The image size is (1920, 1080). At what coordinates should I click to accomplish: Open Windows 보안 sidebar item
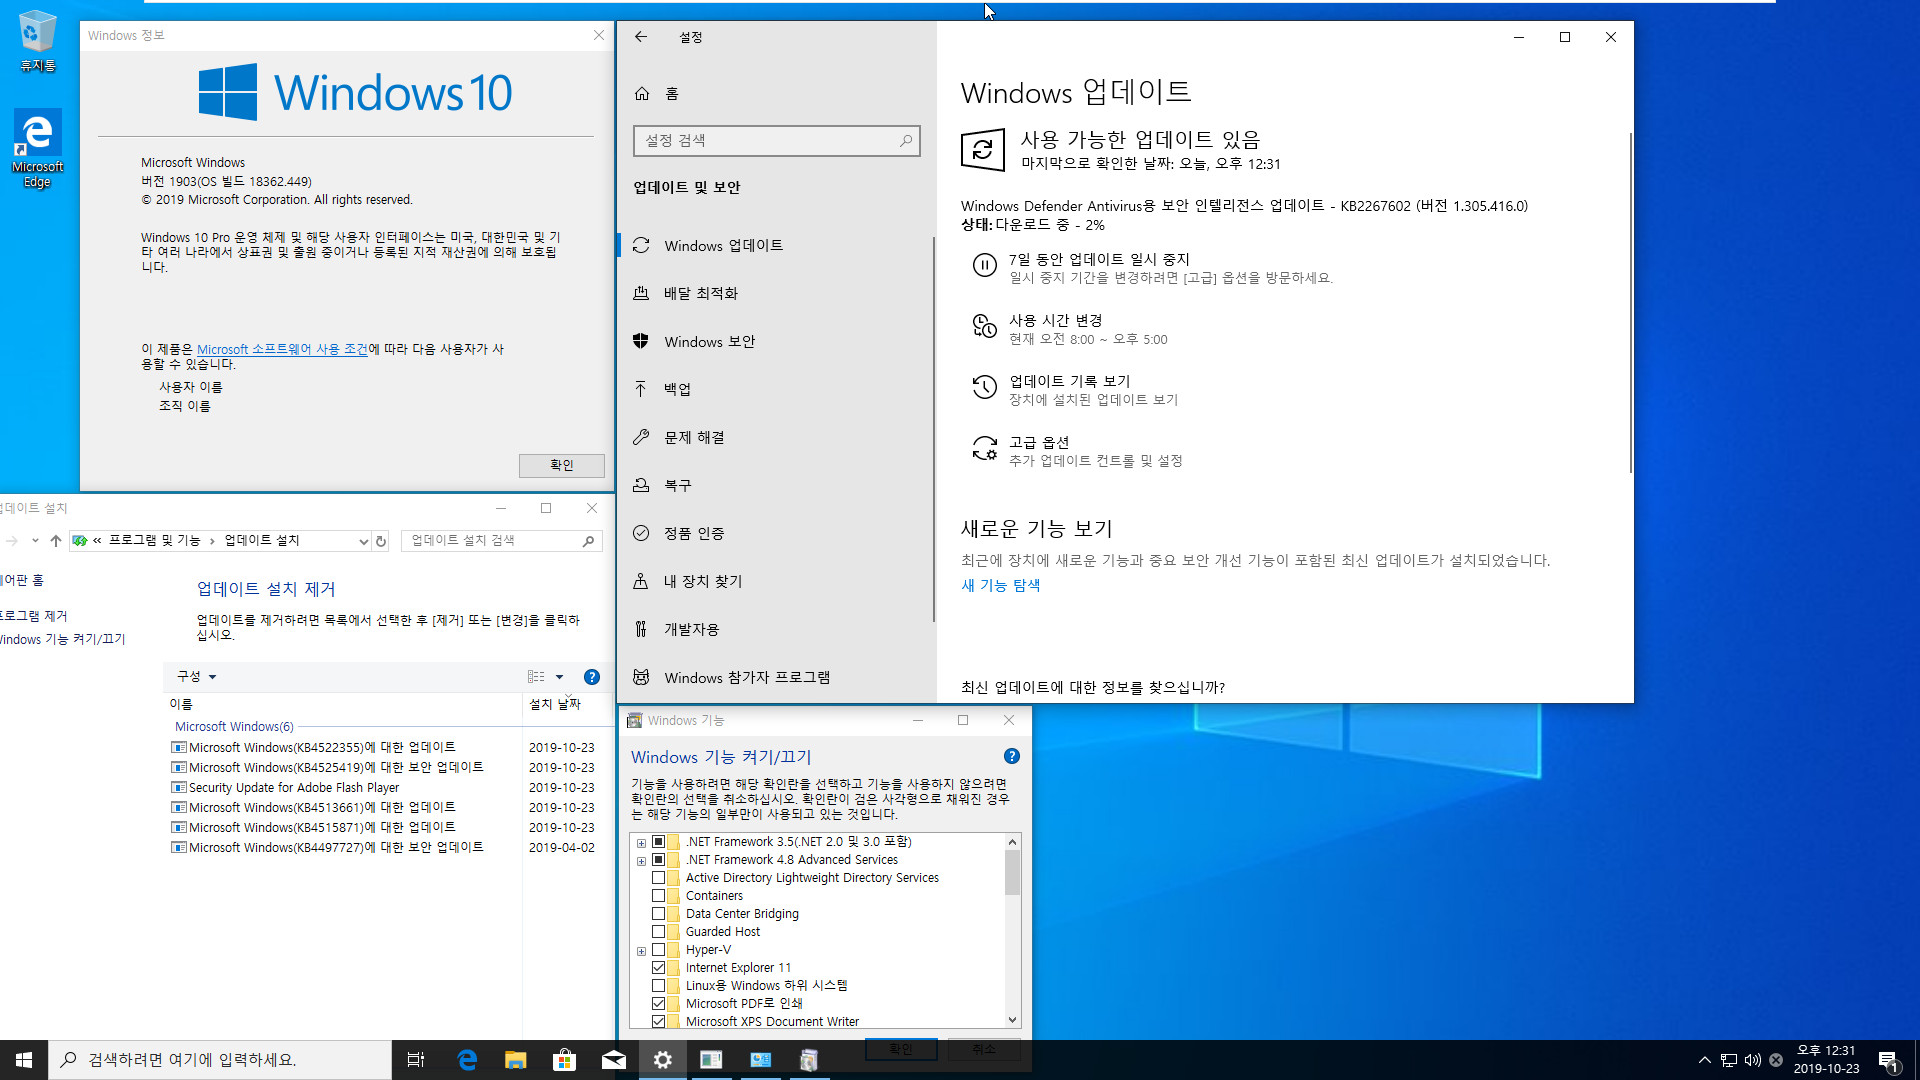775,341
